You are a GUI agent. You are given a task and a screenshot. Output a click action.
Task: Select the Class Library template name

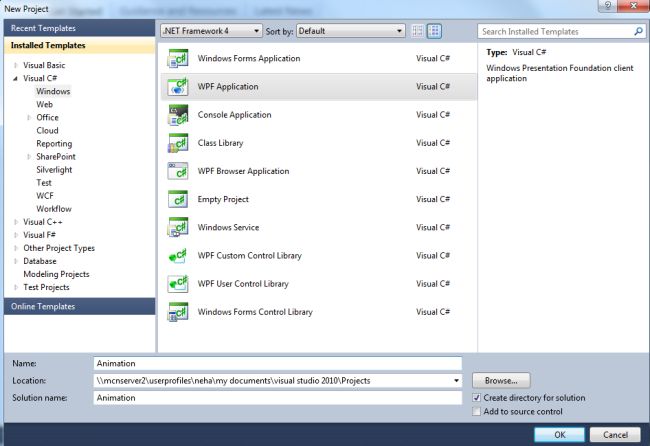(221, 143)
